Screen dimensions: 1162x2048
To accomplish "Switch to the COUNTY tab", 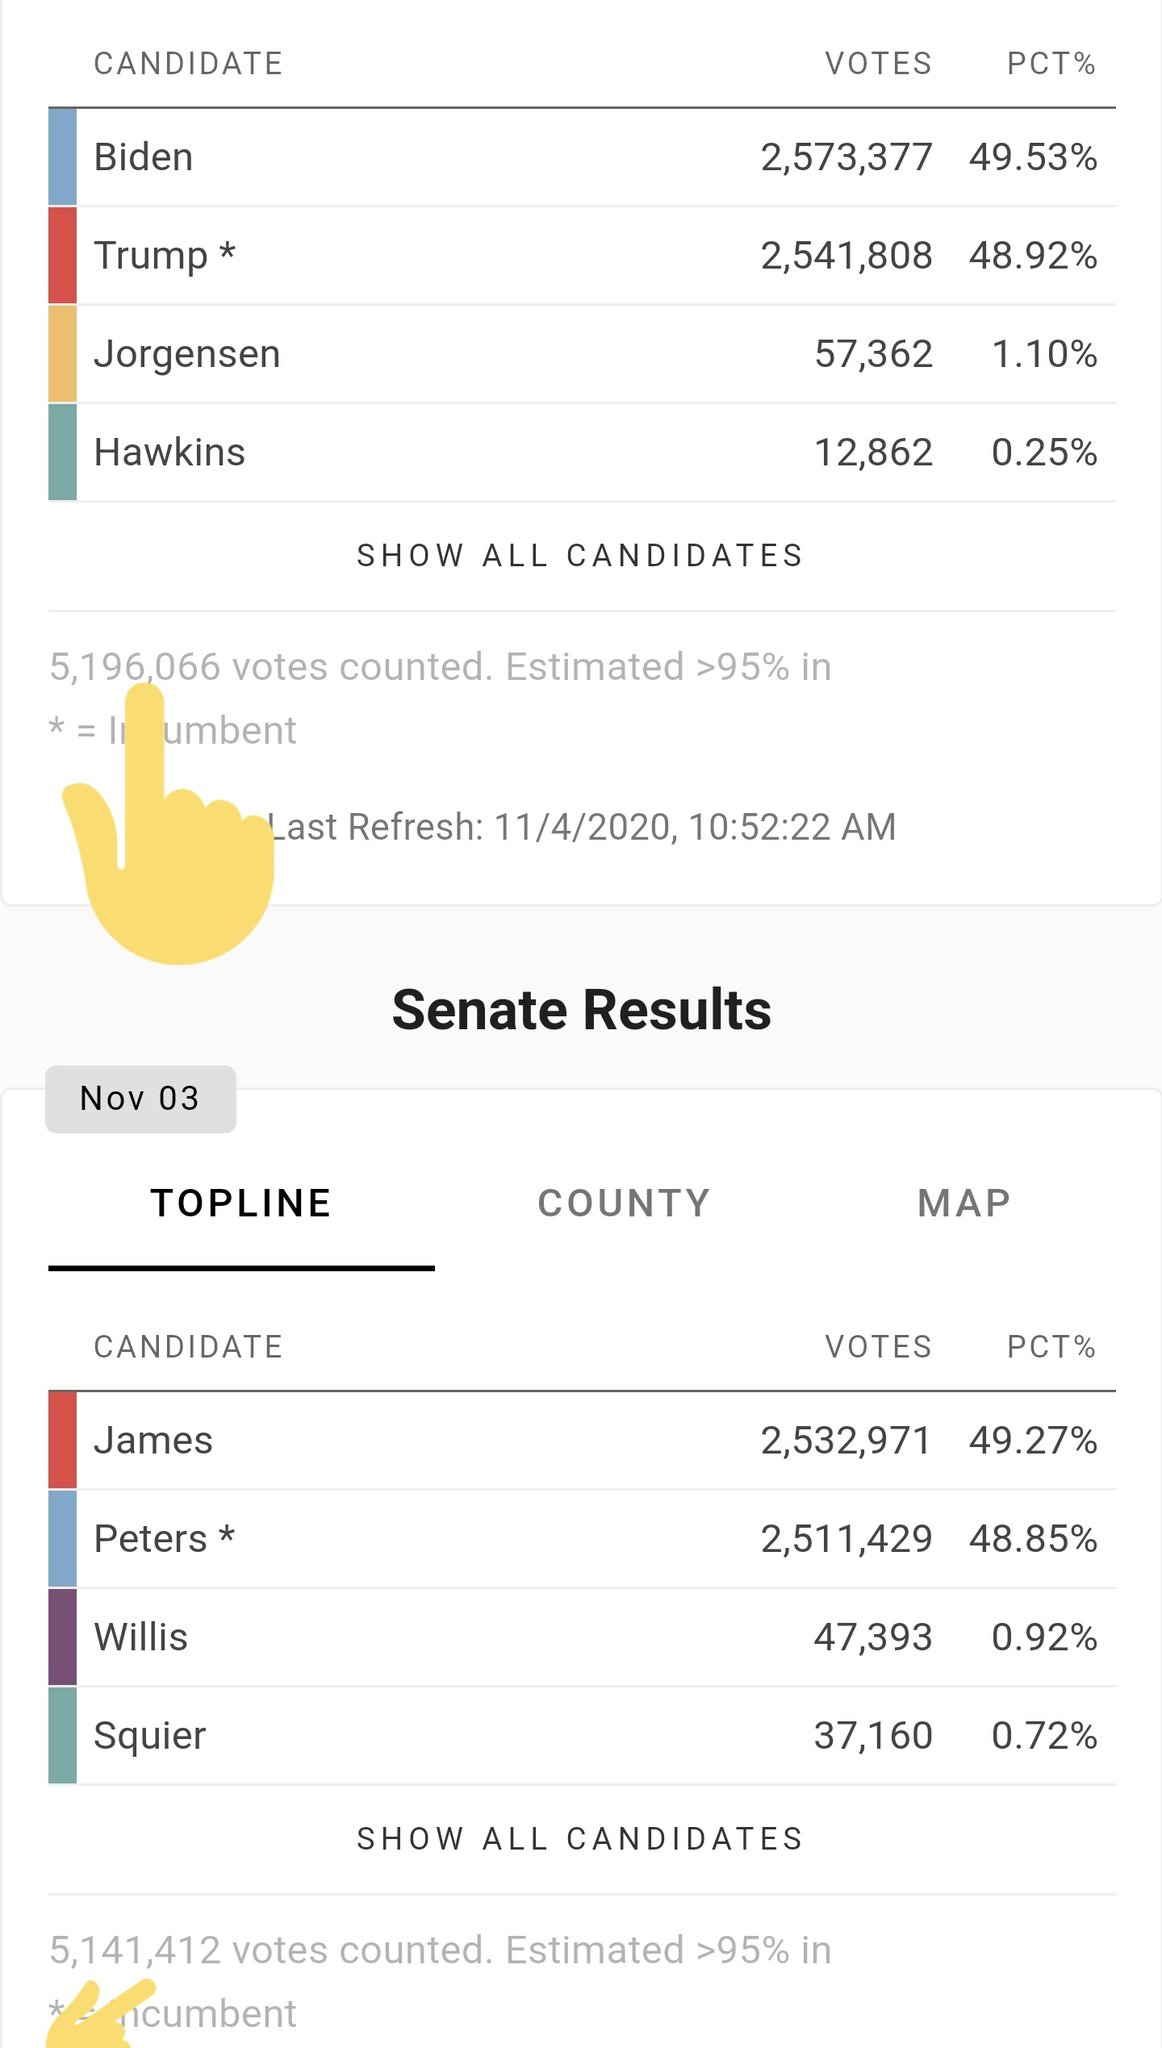I will pyautogui.click(x=624, y=1203).
